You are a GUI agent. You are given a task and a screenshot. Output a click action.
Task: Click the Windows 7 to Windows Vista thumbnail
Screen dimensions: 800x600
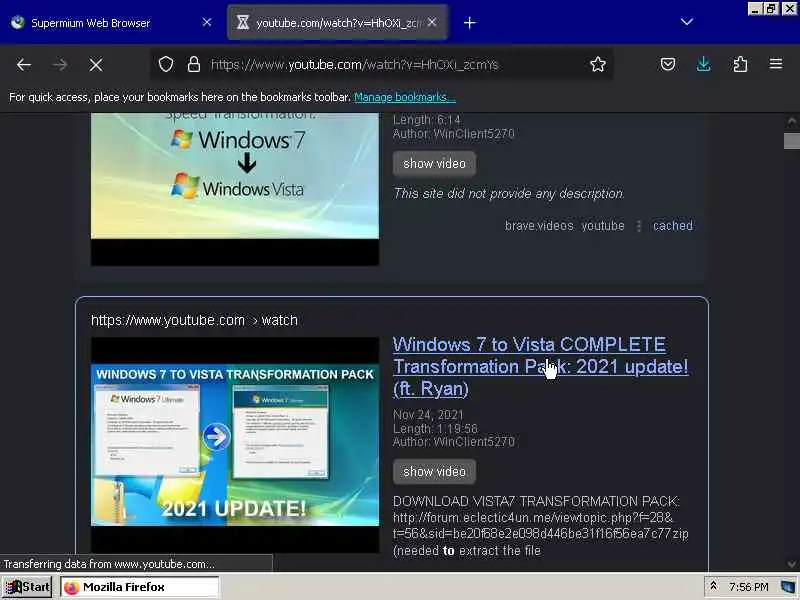pos(235,189)
